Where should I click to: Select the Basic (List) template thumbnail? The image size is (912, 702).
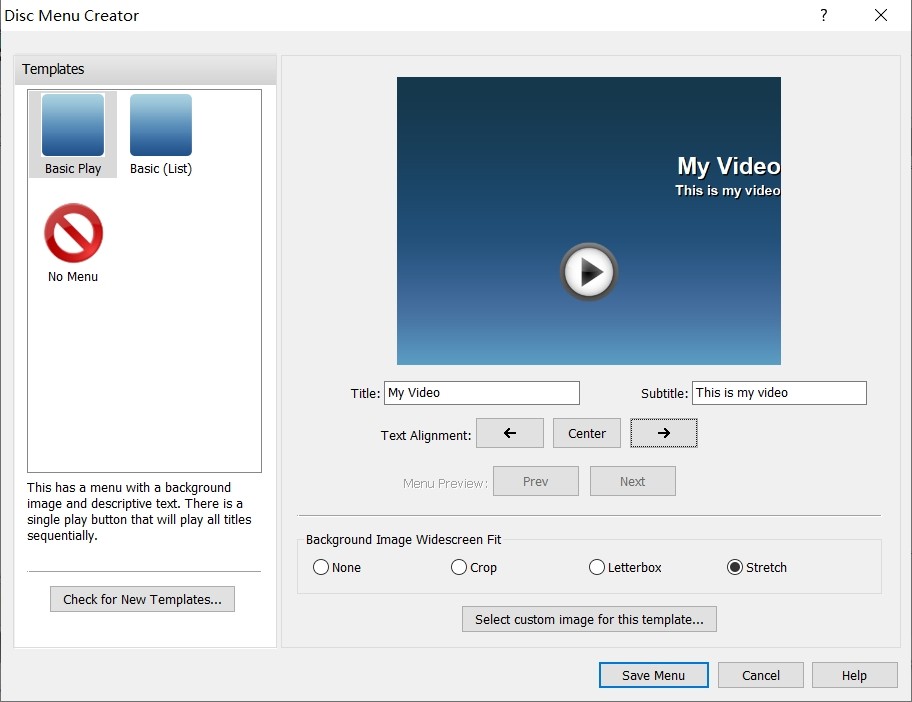coord(160,125)
